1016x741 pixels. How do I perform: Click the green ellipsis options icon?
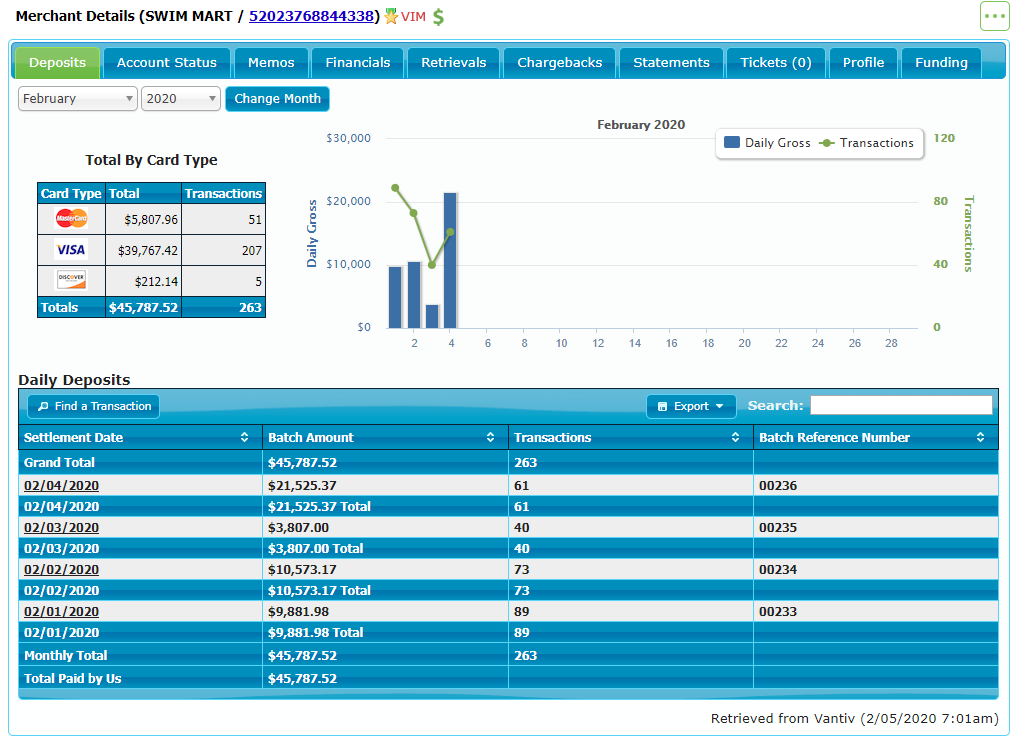click(994, 17)
